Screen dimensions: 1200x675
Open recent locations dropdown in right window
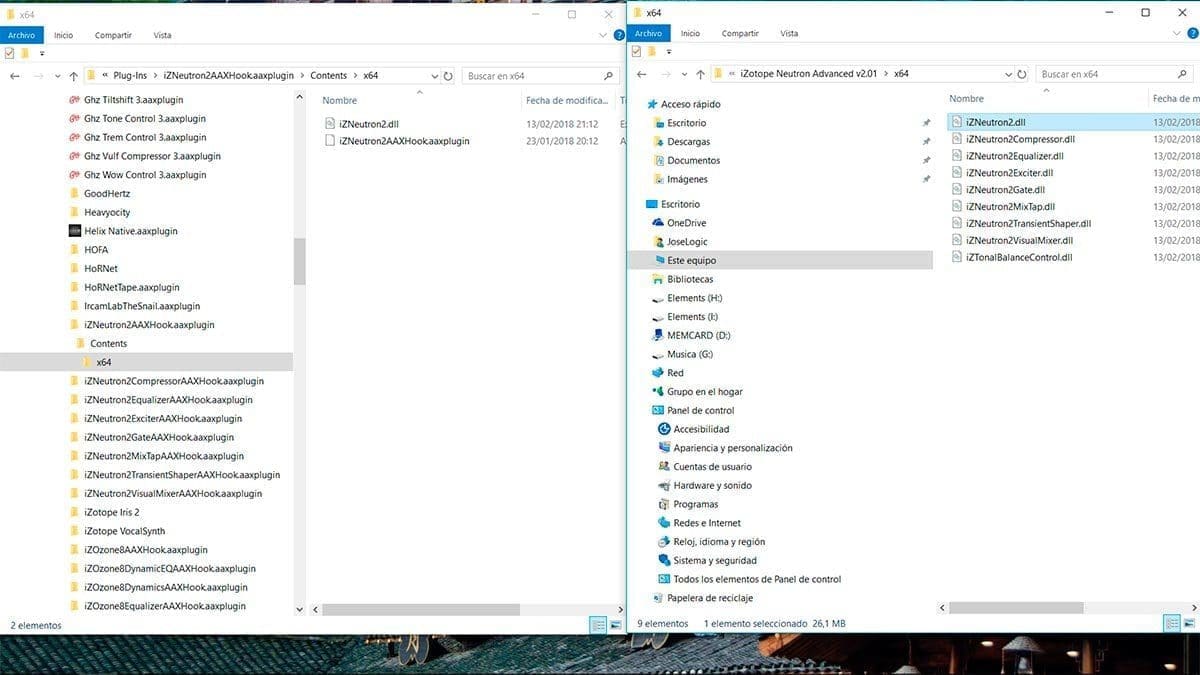(x=684, y=74)
